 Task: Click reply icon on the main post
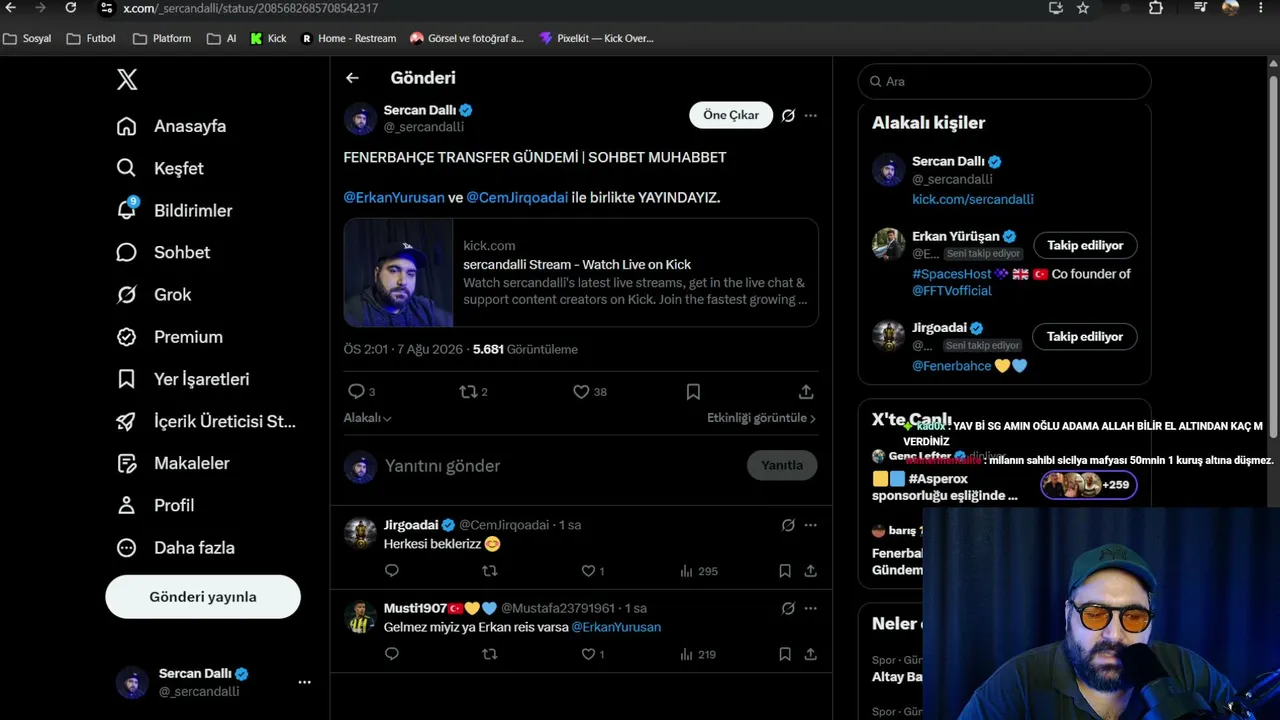356,392
